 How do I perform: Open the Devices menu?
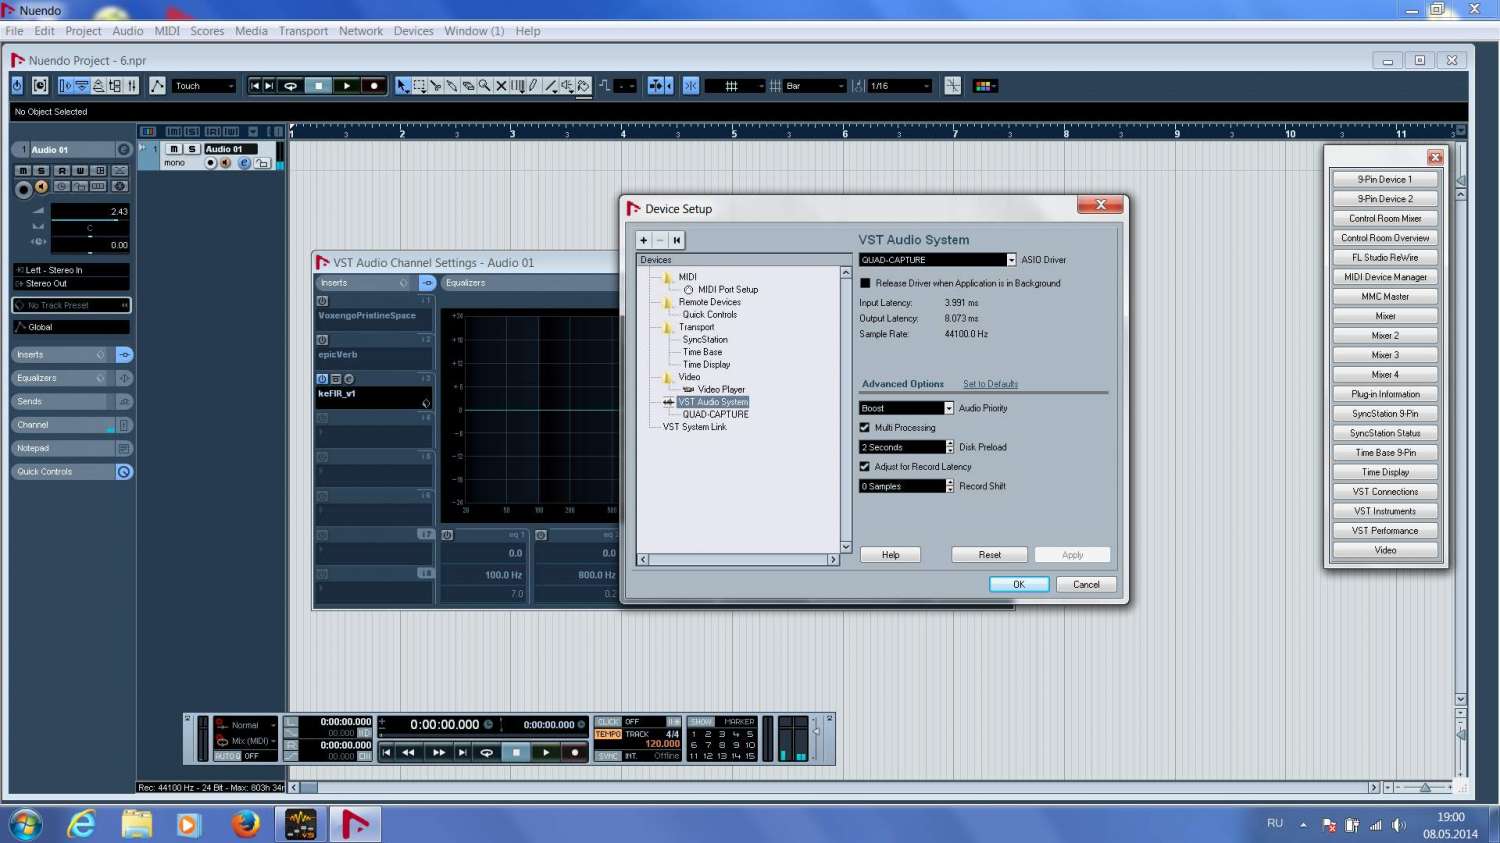413,31
